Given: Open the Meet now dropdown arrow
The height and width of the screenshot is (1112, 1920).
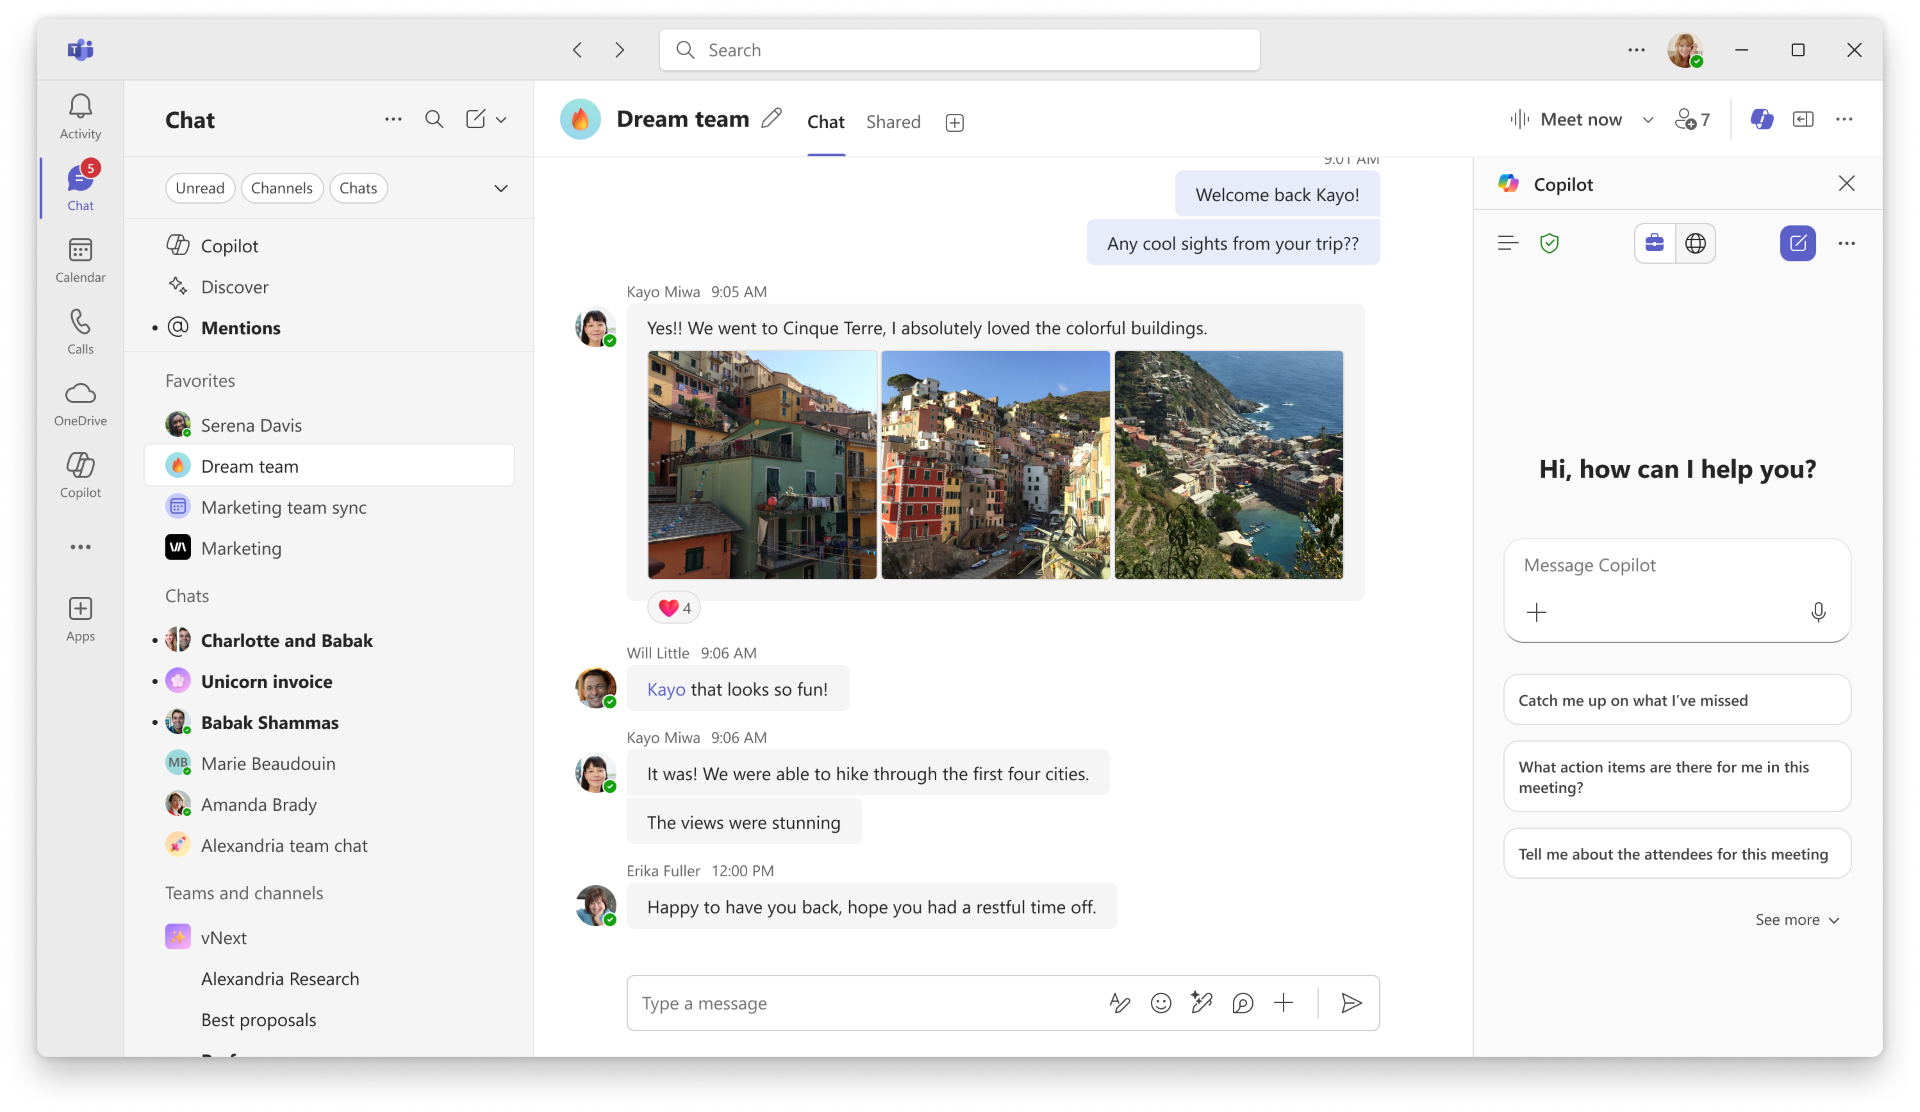Looking at the screenshot, I should click(x=1648, y=120).
